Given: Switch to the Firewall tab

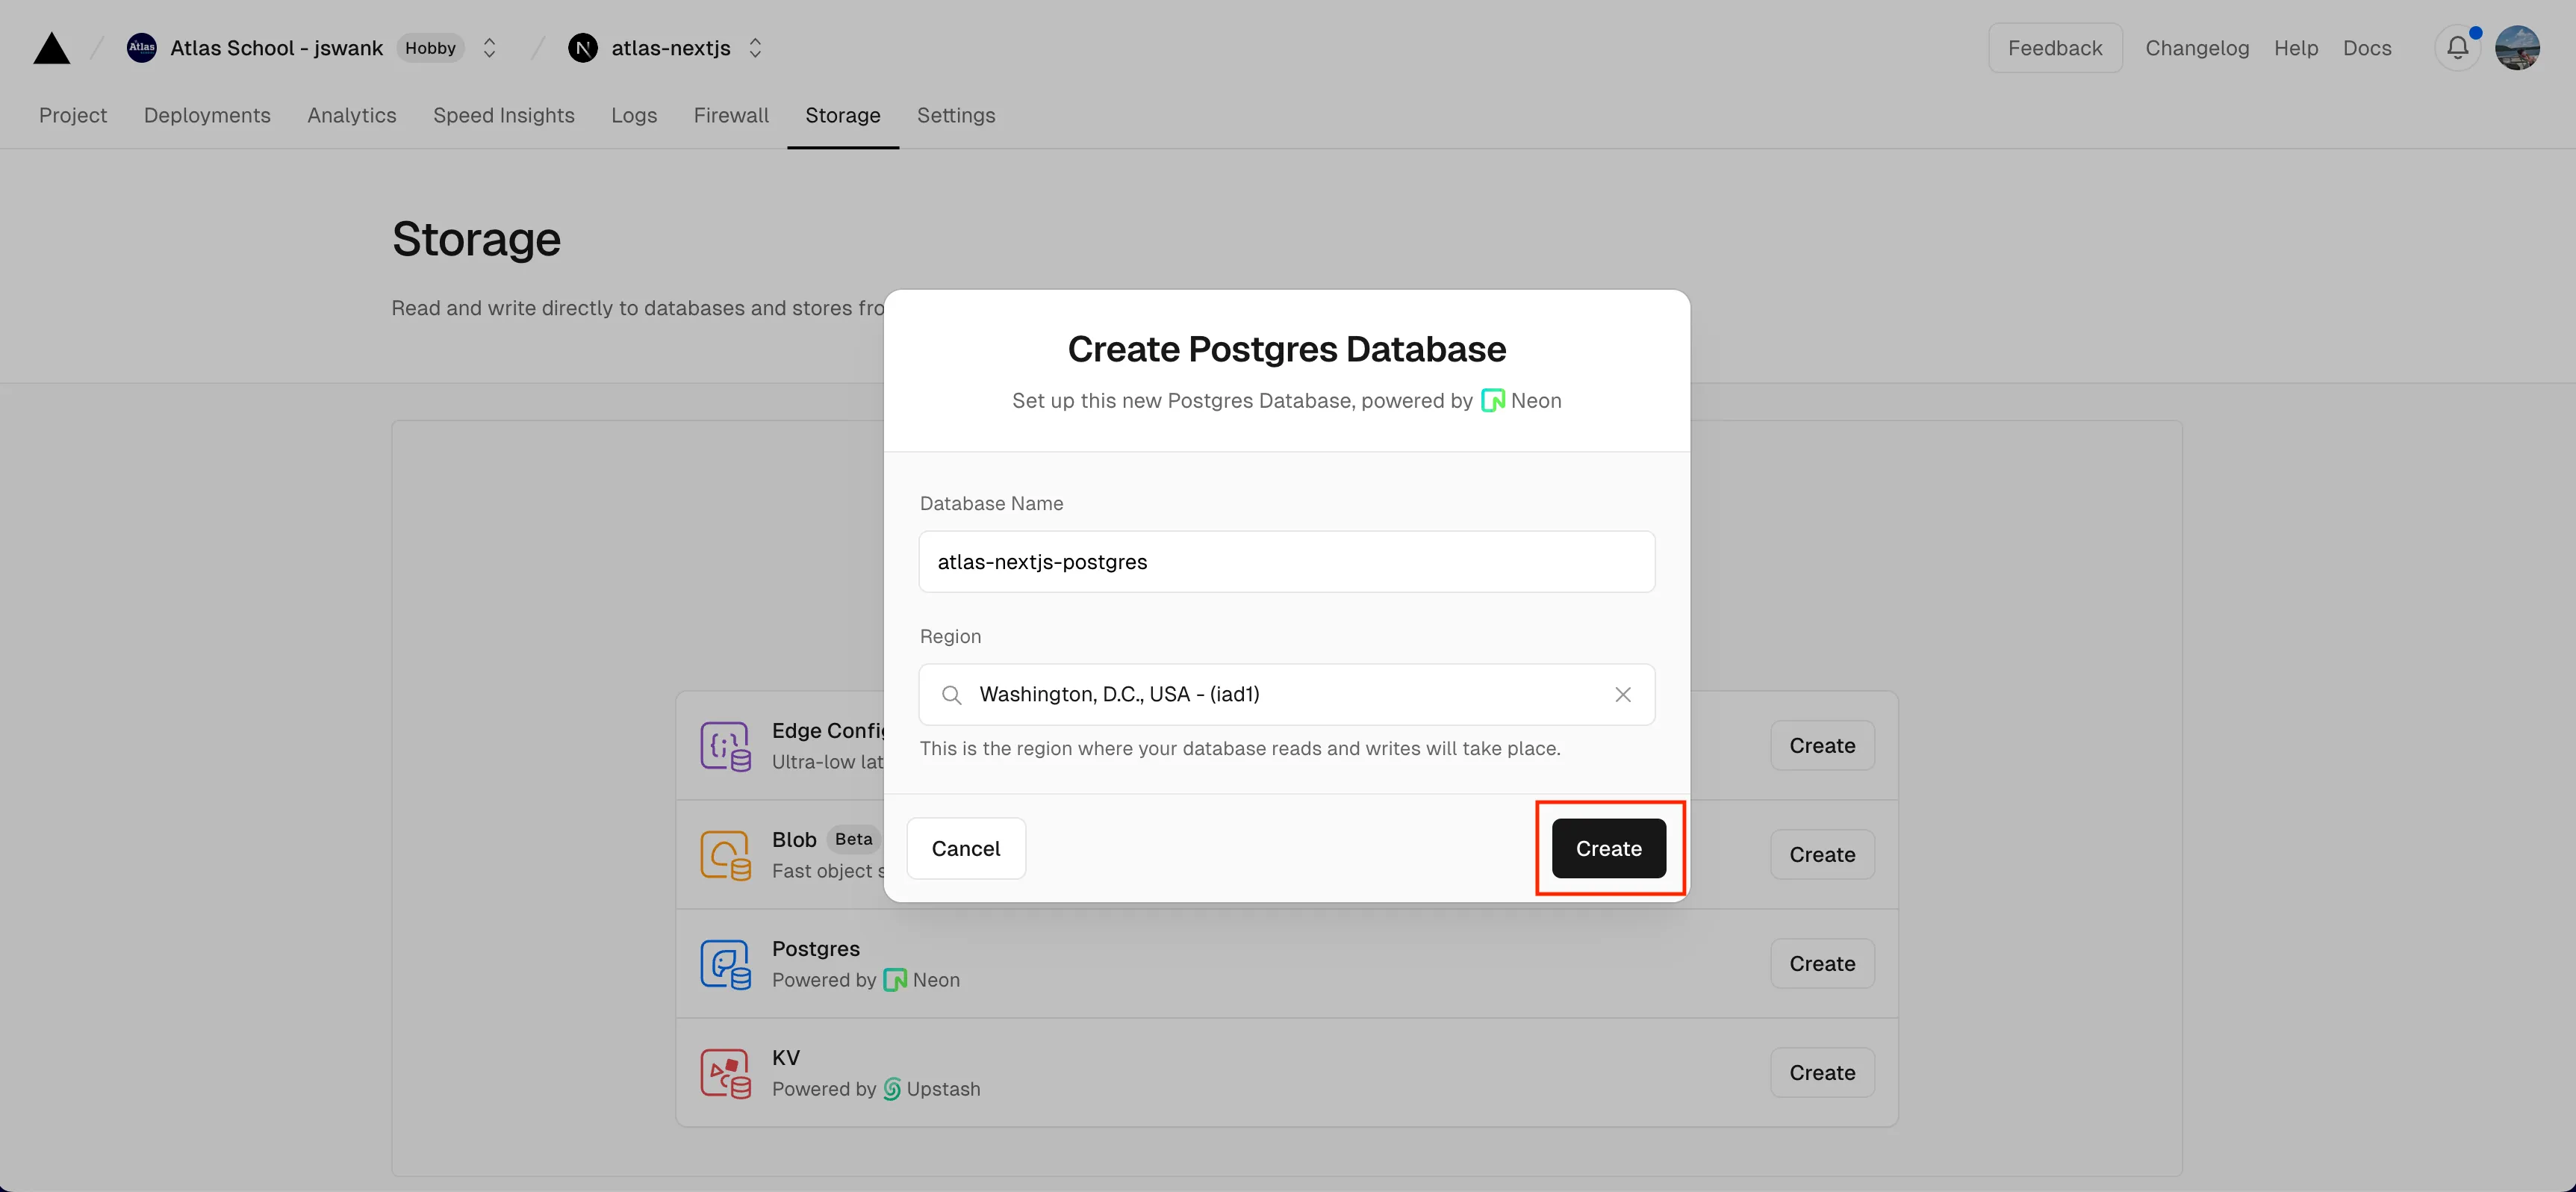Looking at the screenshot, I should (731, 115).
